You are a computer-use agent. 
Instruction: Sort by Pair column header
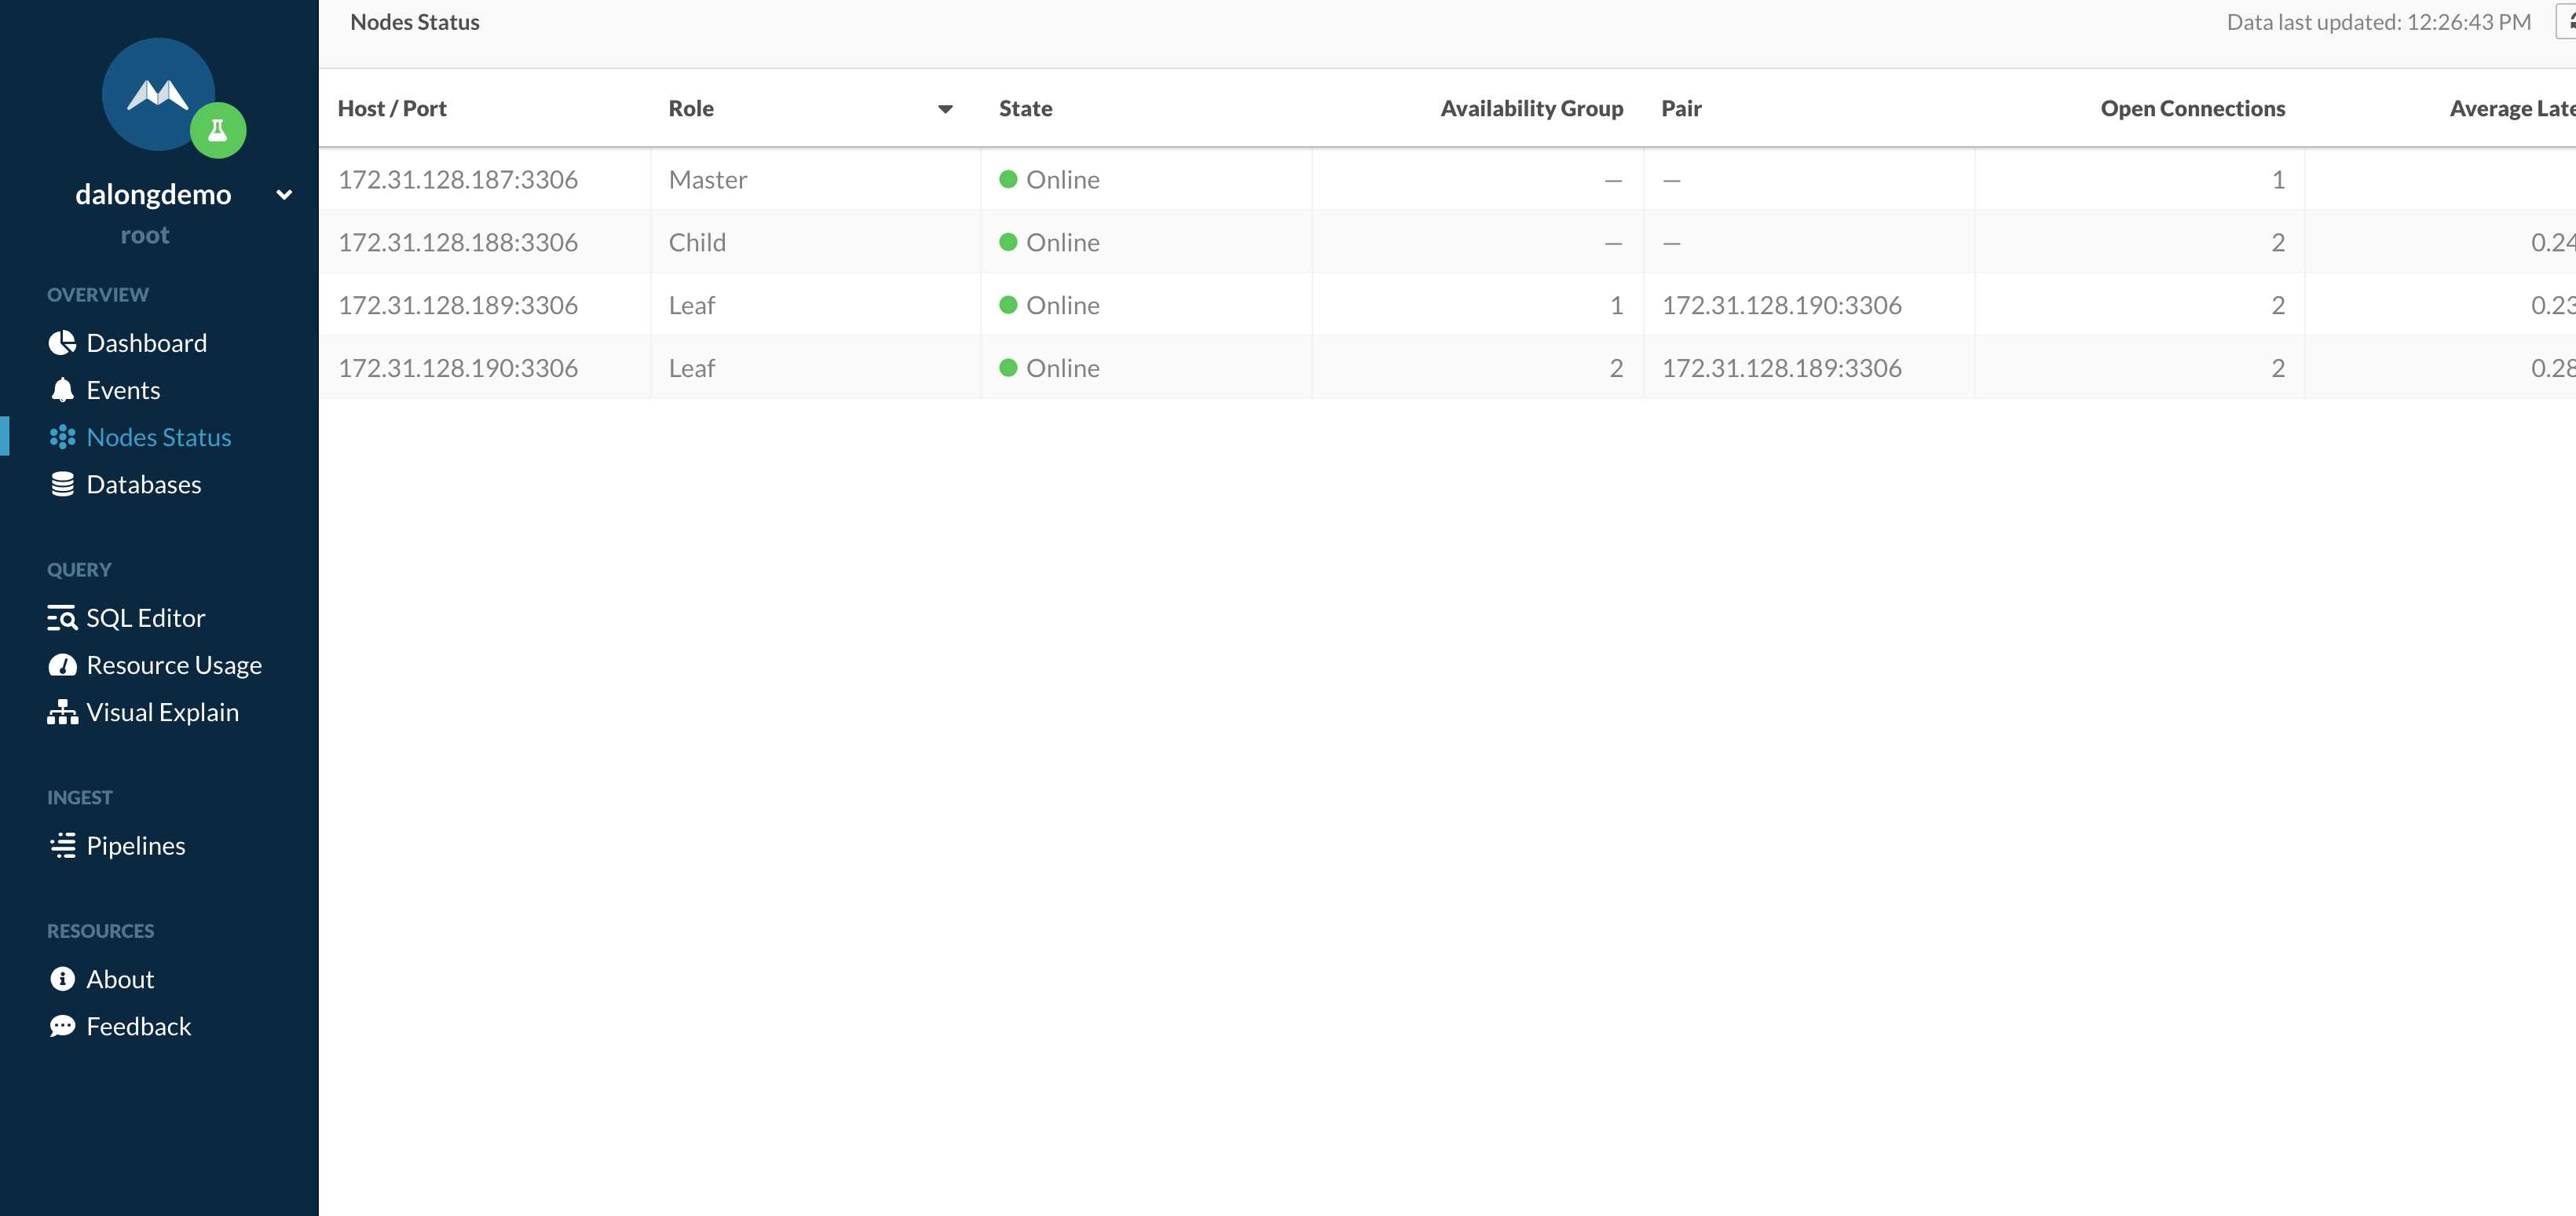[x=1681, y=108]
